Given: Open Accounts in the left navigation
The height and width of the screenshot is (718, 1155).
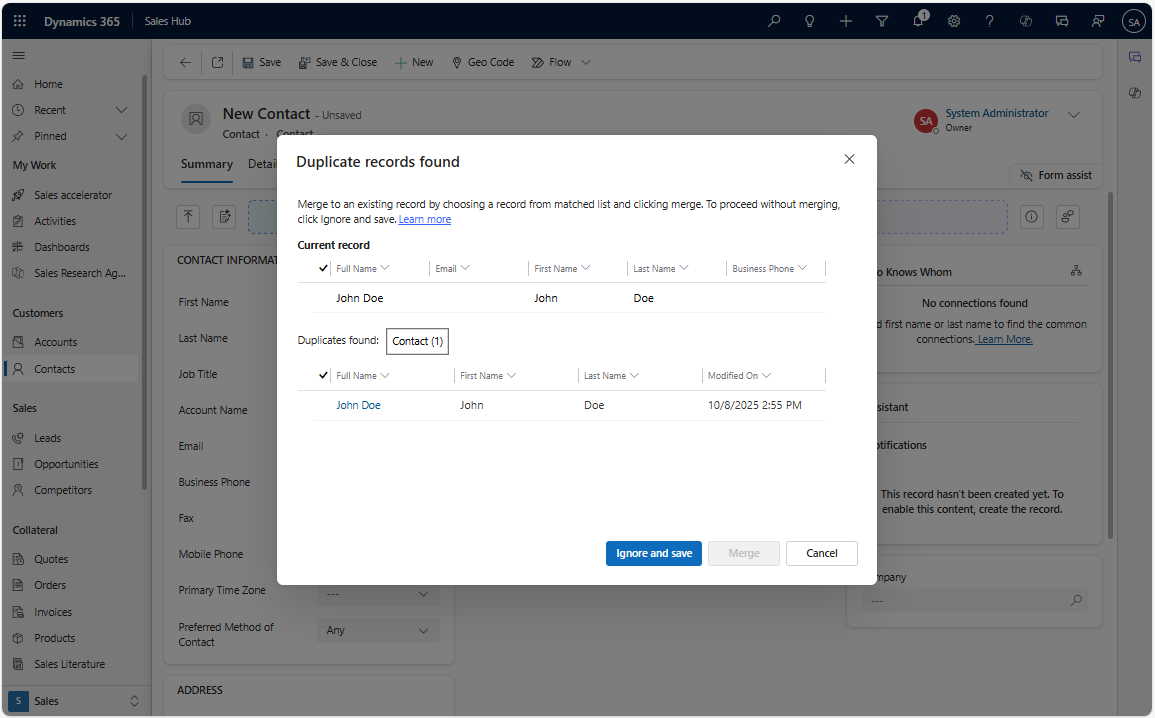Looking at the screenshot, I should (55, 342).
